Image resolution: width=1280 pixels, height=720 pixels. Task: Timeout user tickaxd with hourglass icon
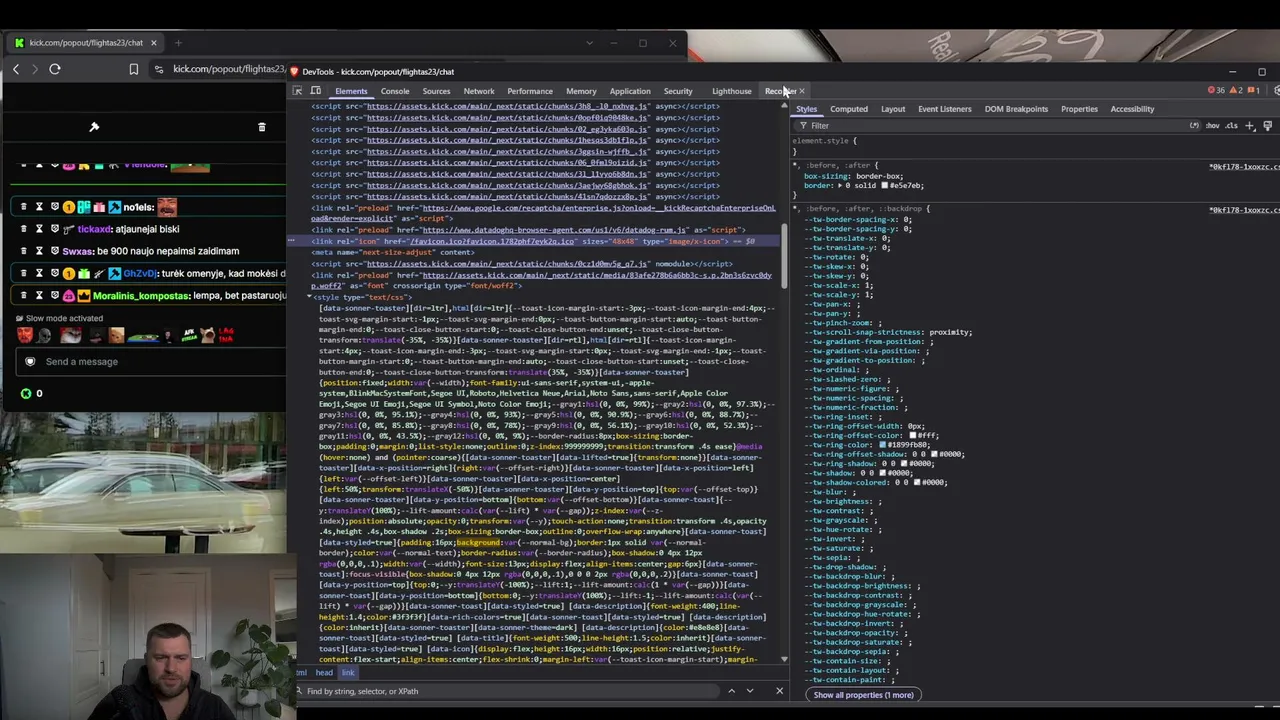[x=39, y=229]
